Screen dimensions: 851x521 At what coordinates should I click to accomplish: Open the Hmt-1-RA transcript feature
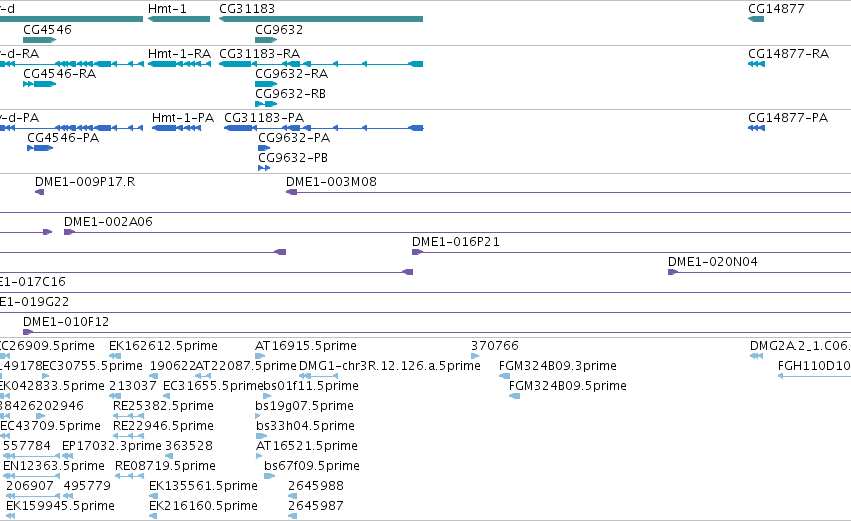(x=179, y=64)
